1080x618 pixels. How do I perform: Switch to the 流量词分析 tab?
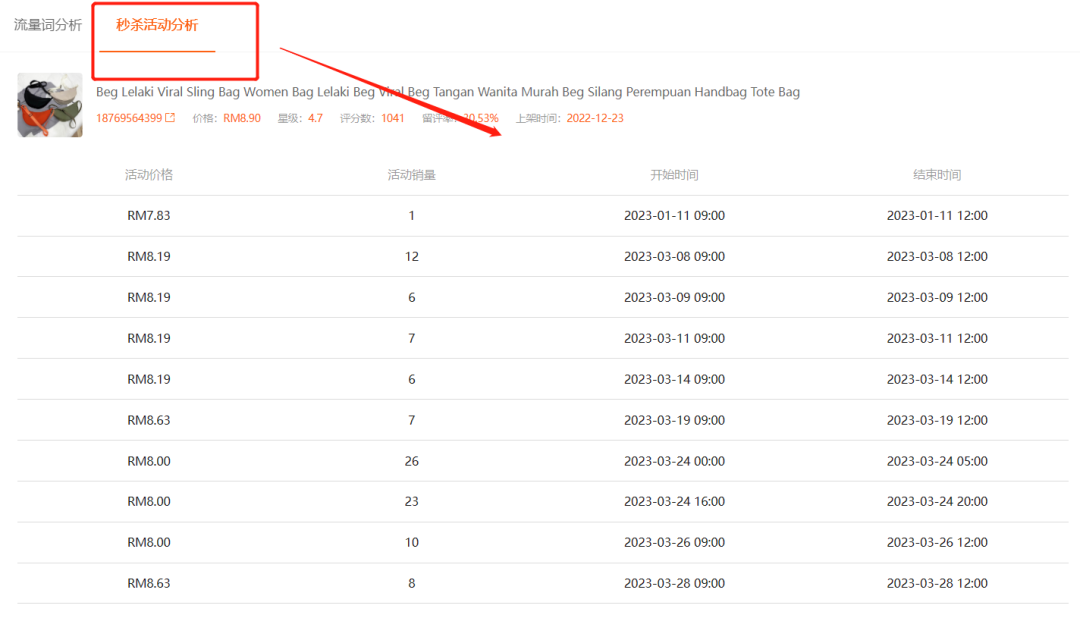tap(48, 25)
